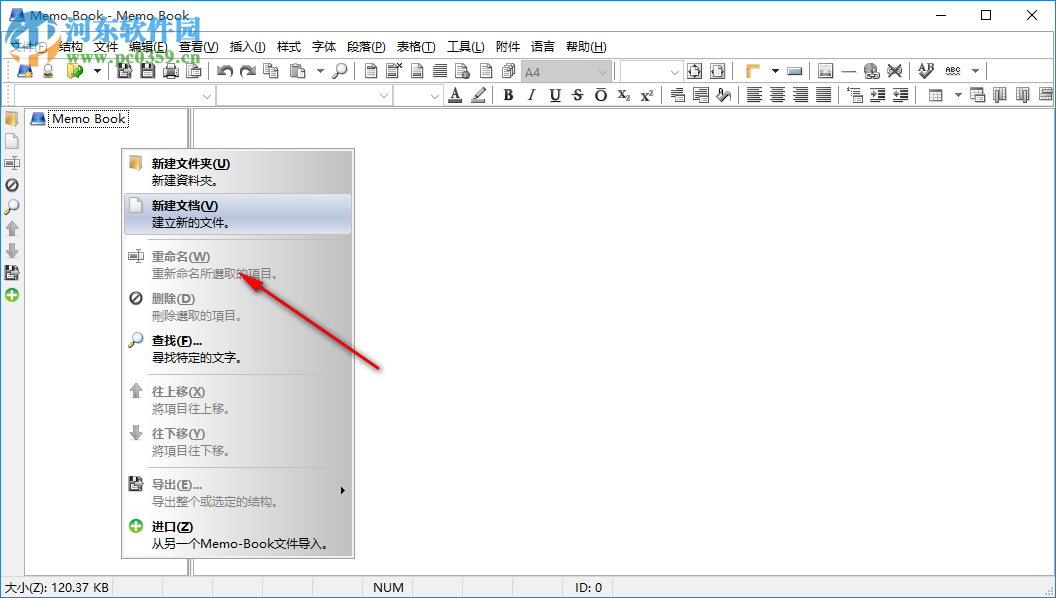1056x598 pixels.
Task: Expand the arrow next to the ruler icon
Action: point(774,71)
